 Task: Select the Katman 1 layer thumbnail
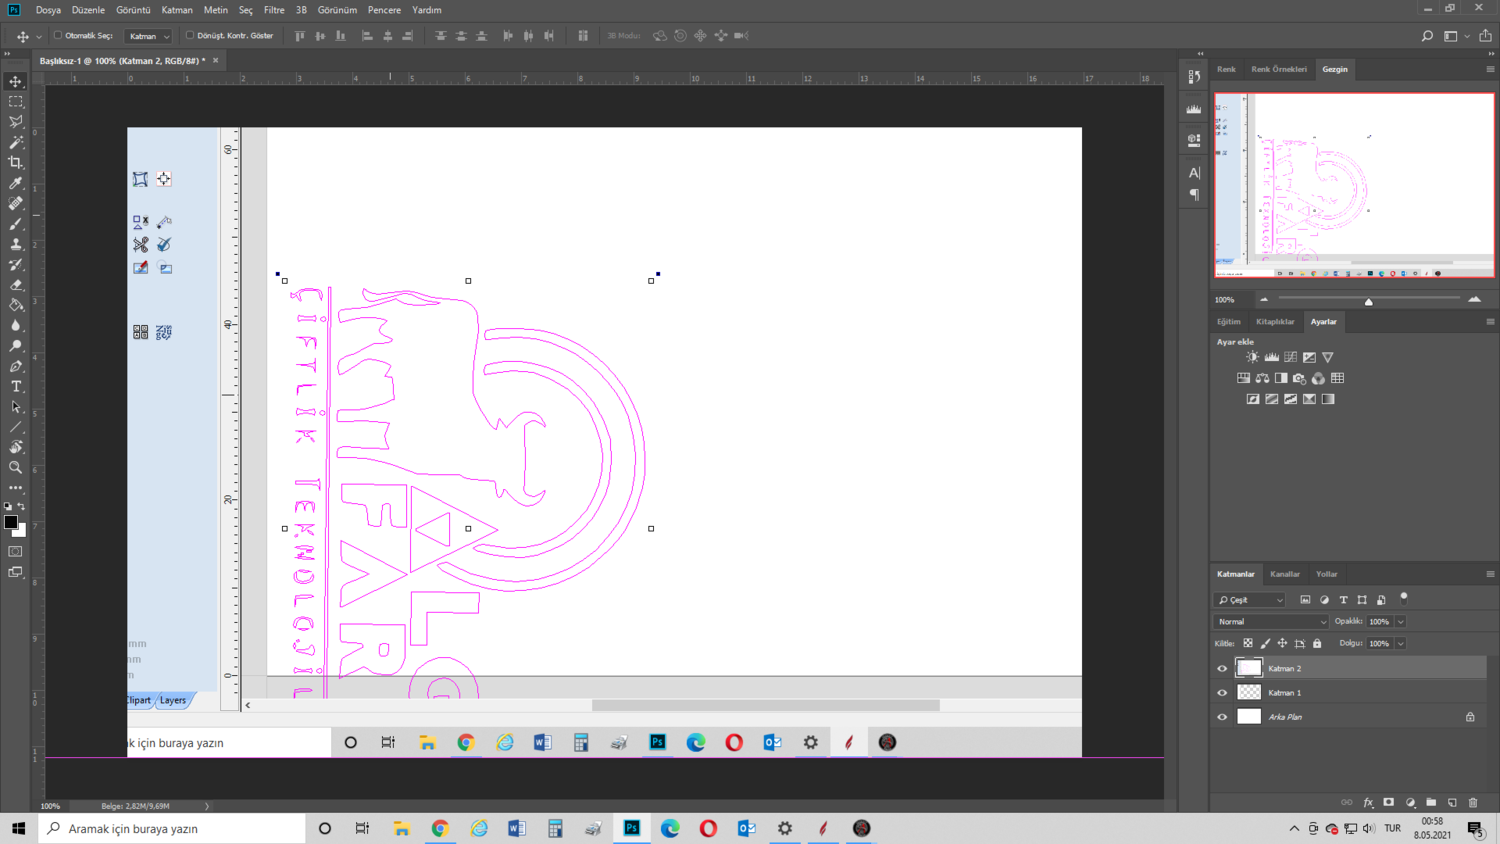tap(1249, 692)
